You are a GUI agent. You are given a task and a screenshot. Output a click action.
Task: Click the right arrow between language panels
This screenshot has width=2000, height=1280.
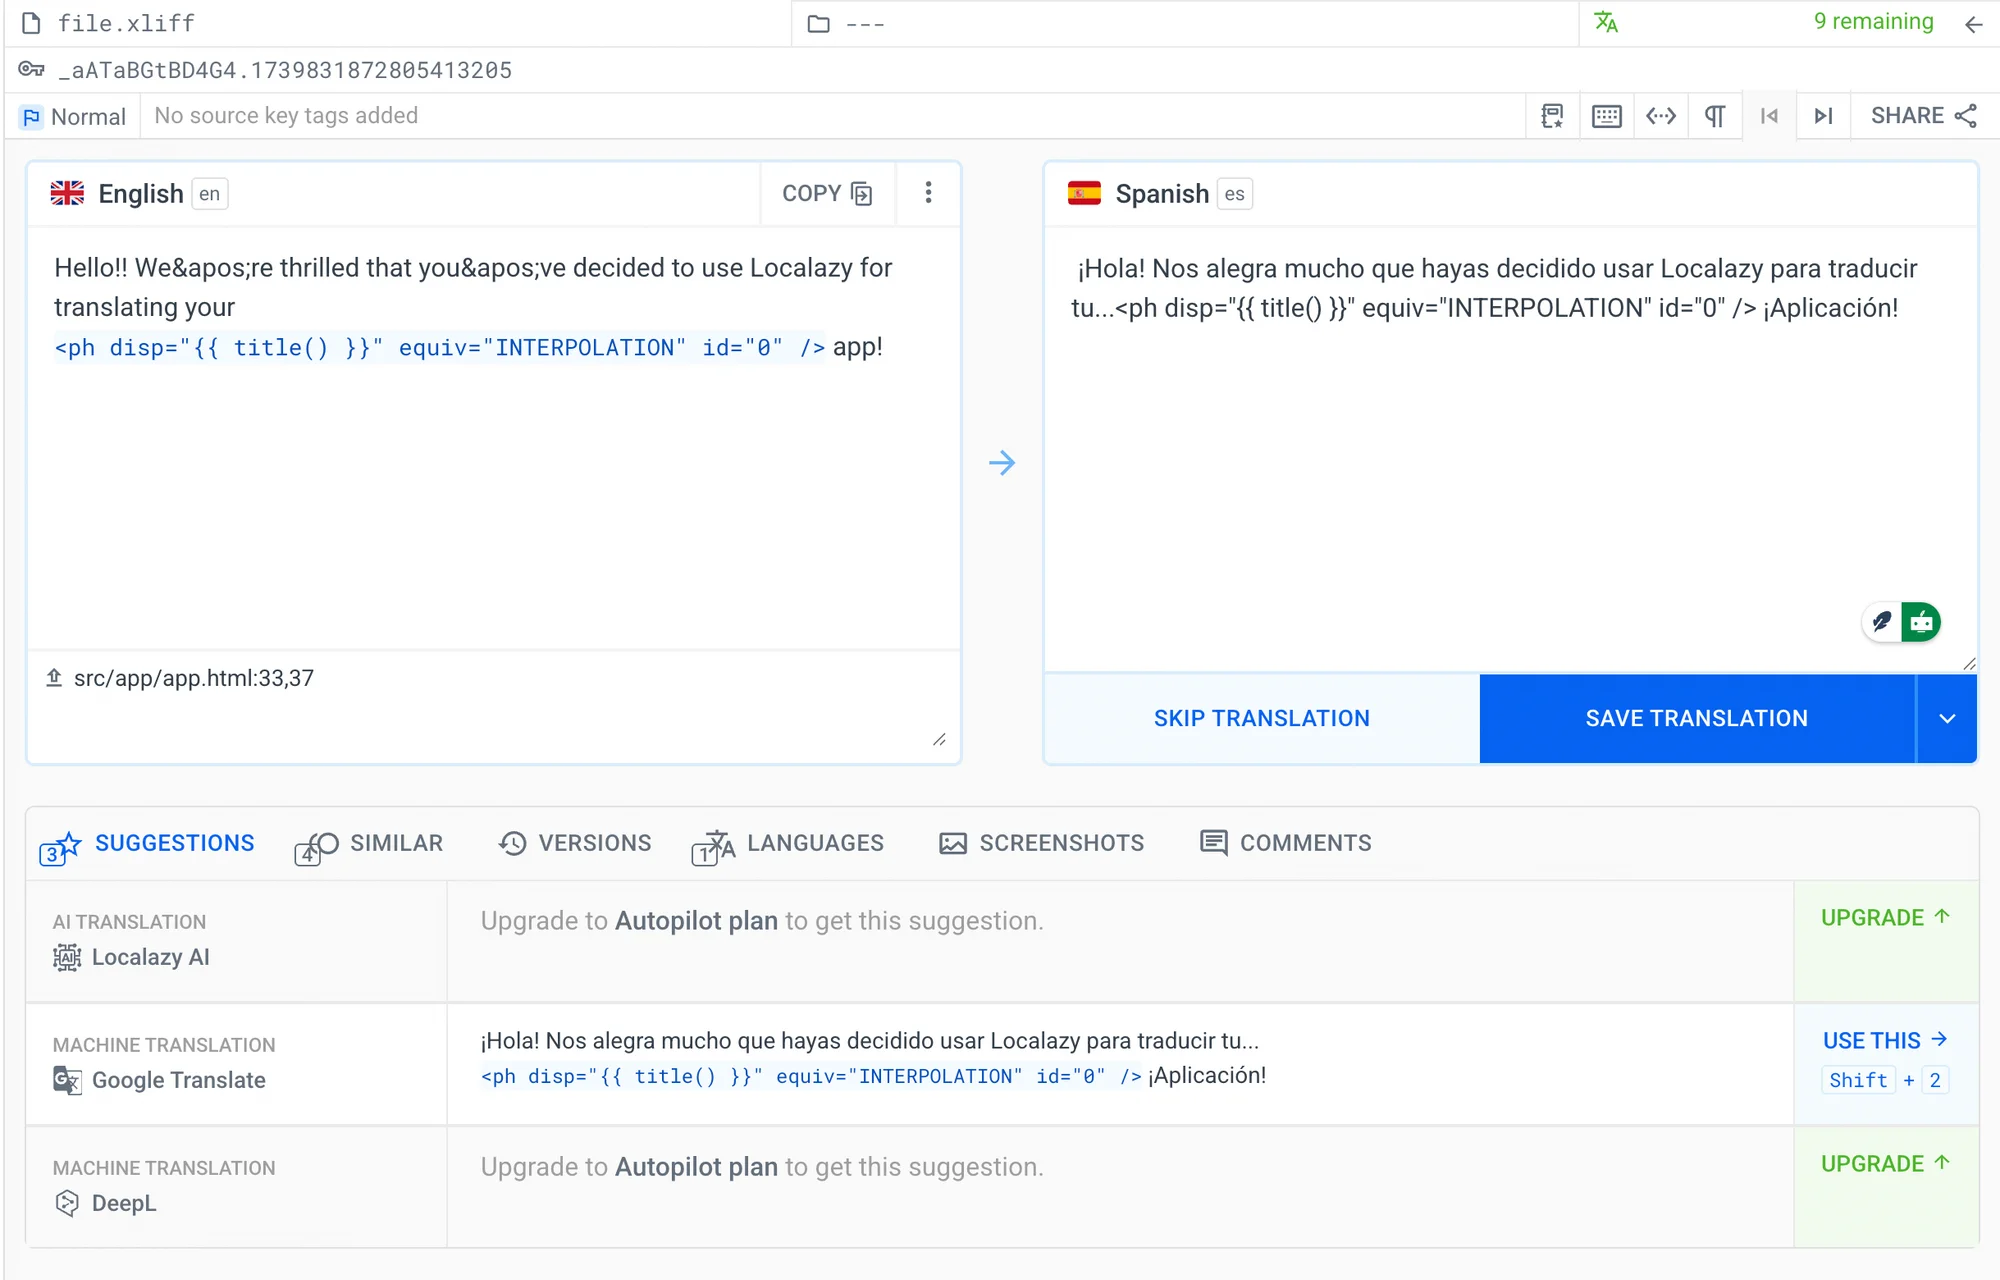coord(1001,463)
